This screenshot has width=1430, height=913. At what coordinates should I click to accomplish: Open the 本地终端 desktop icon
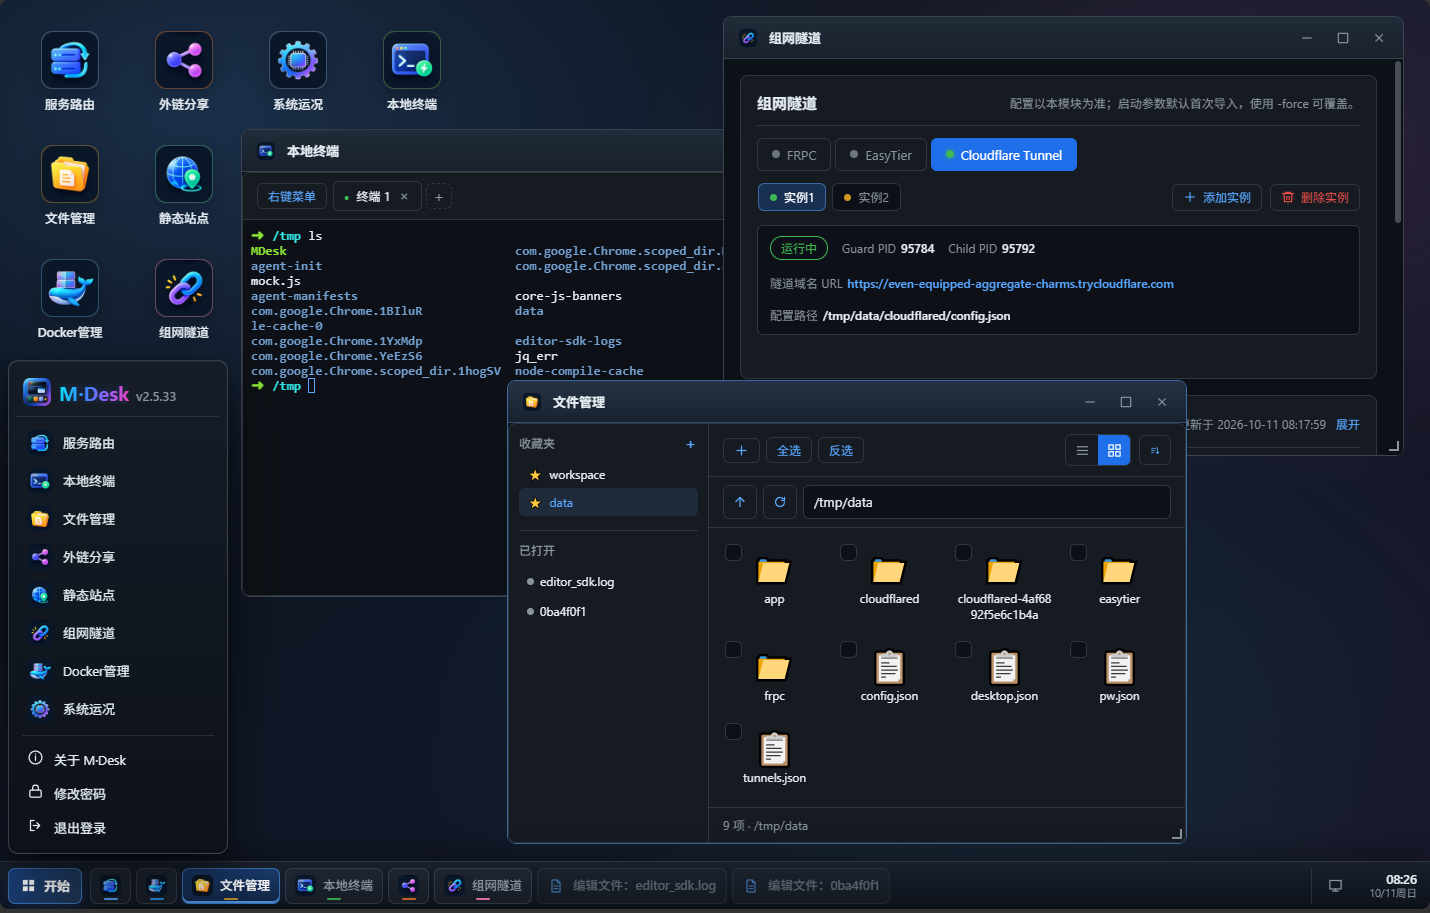pos(412,72)
